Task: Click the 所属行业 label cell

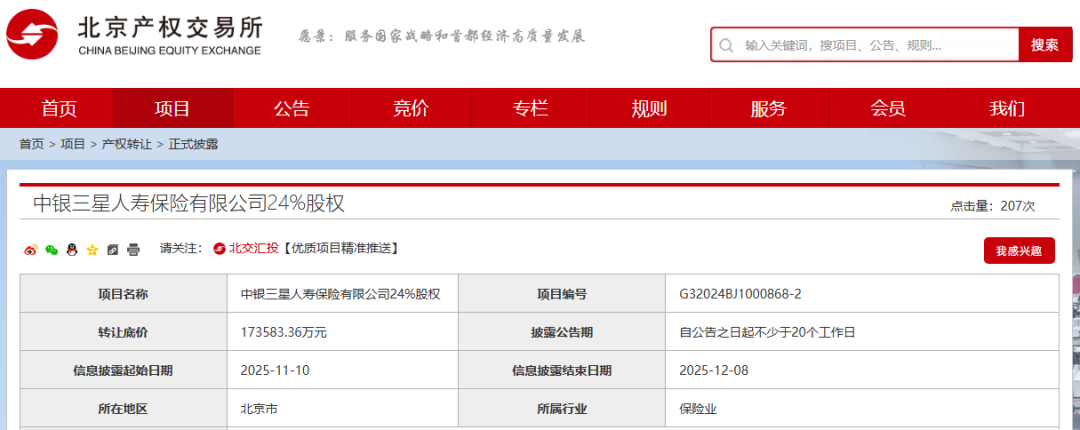Action: (562, 409)
